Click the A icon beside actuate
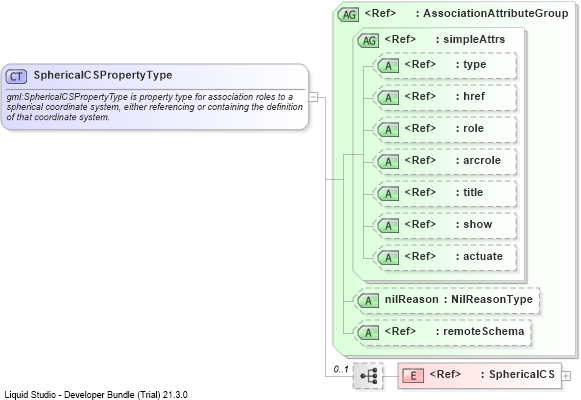 pyautogui.click(x=388, y=257)
